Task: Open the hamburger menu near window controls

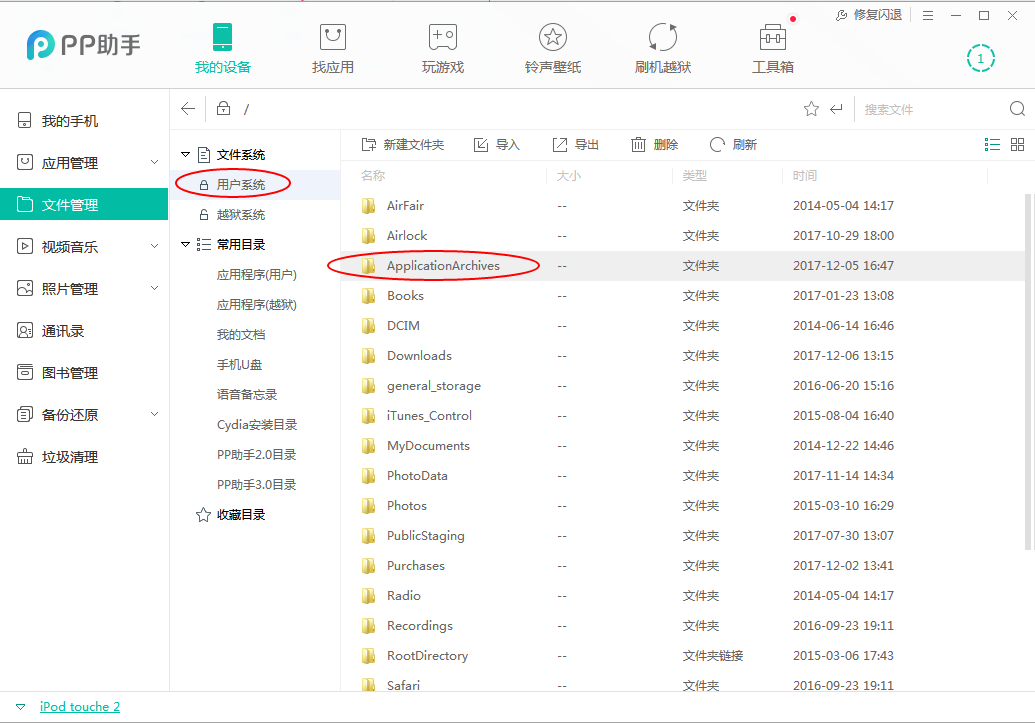Action: pos(927,15)
